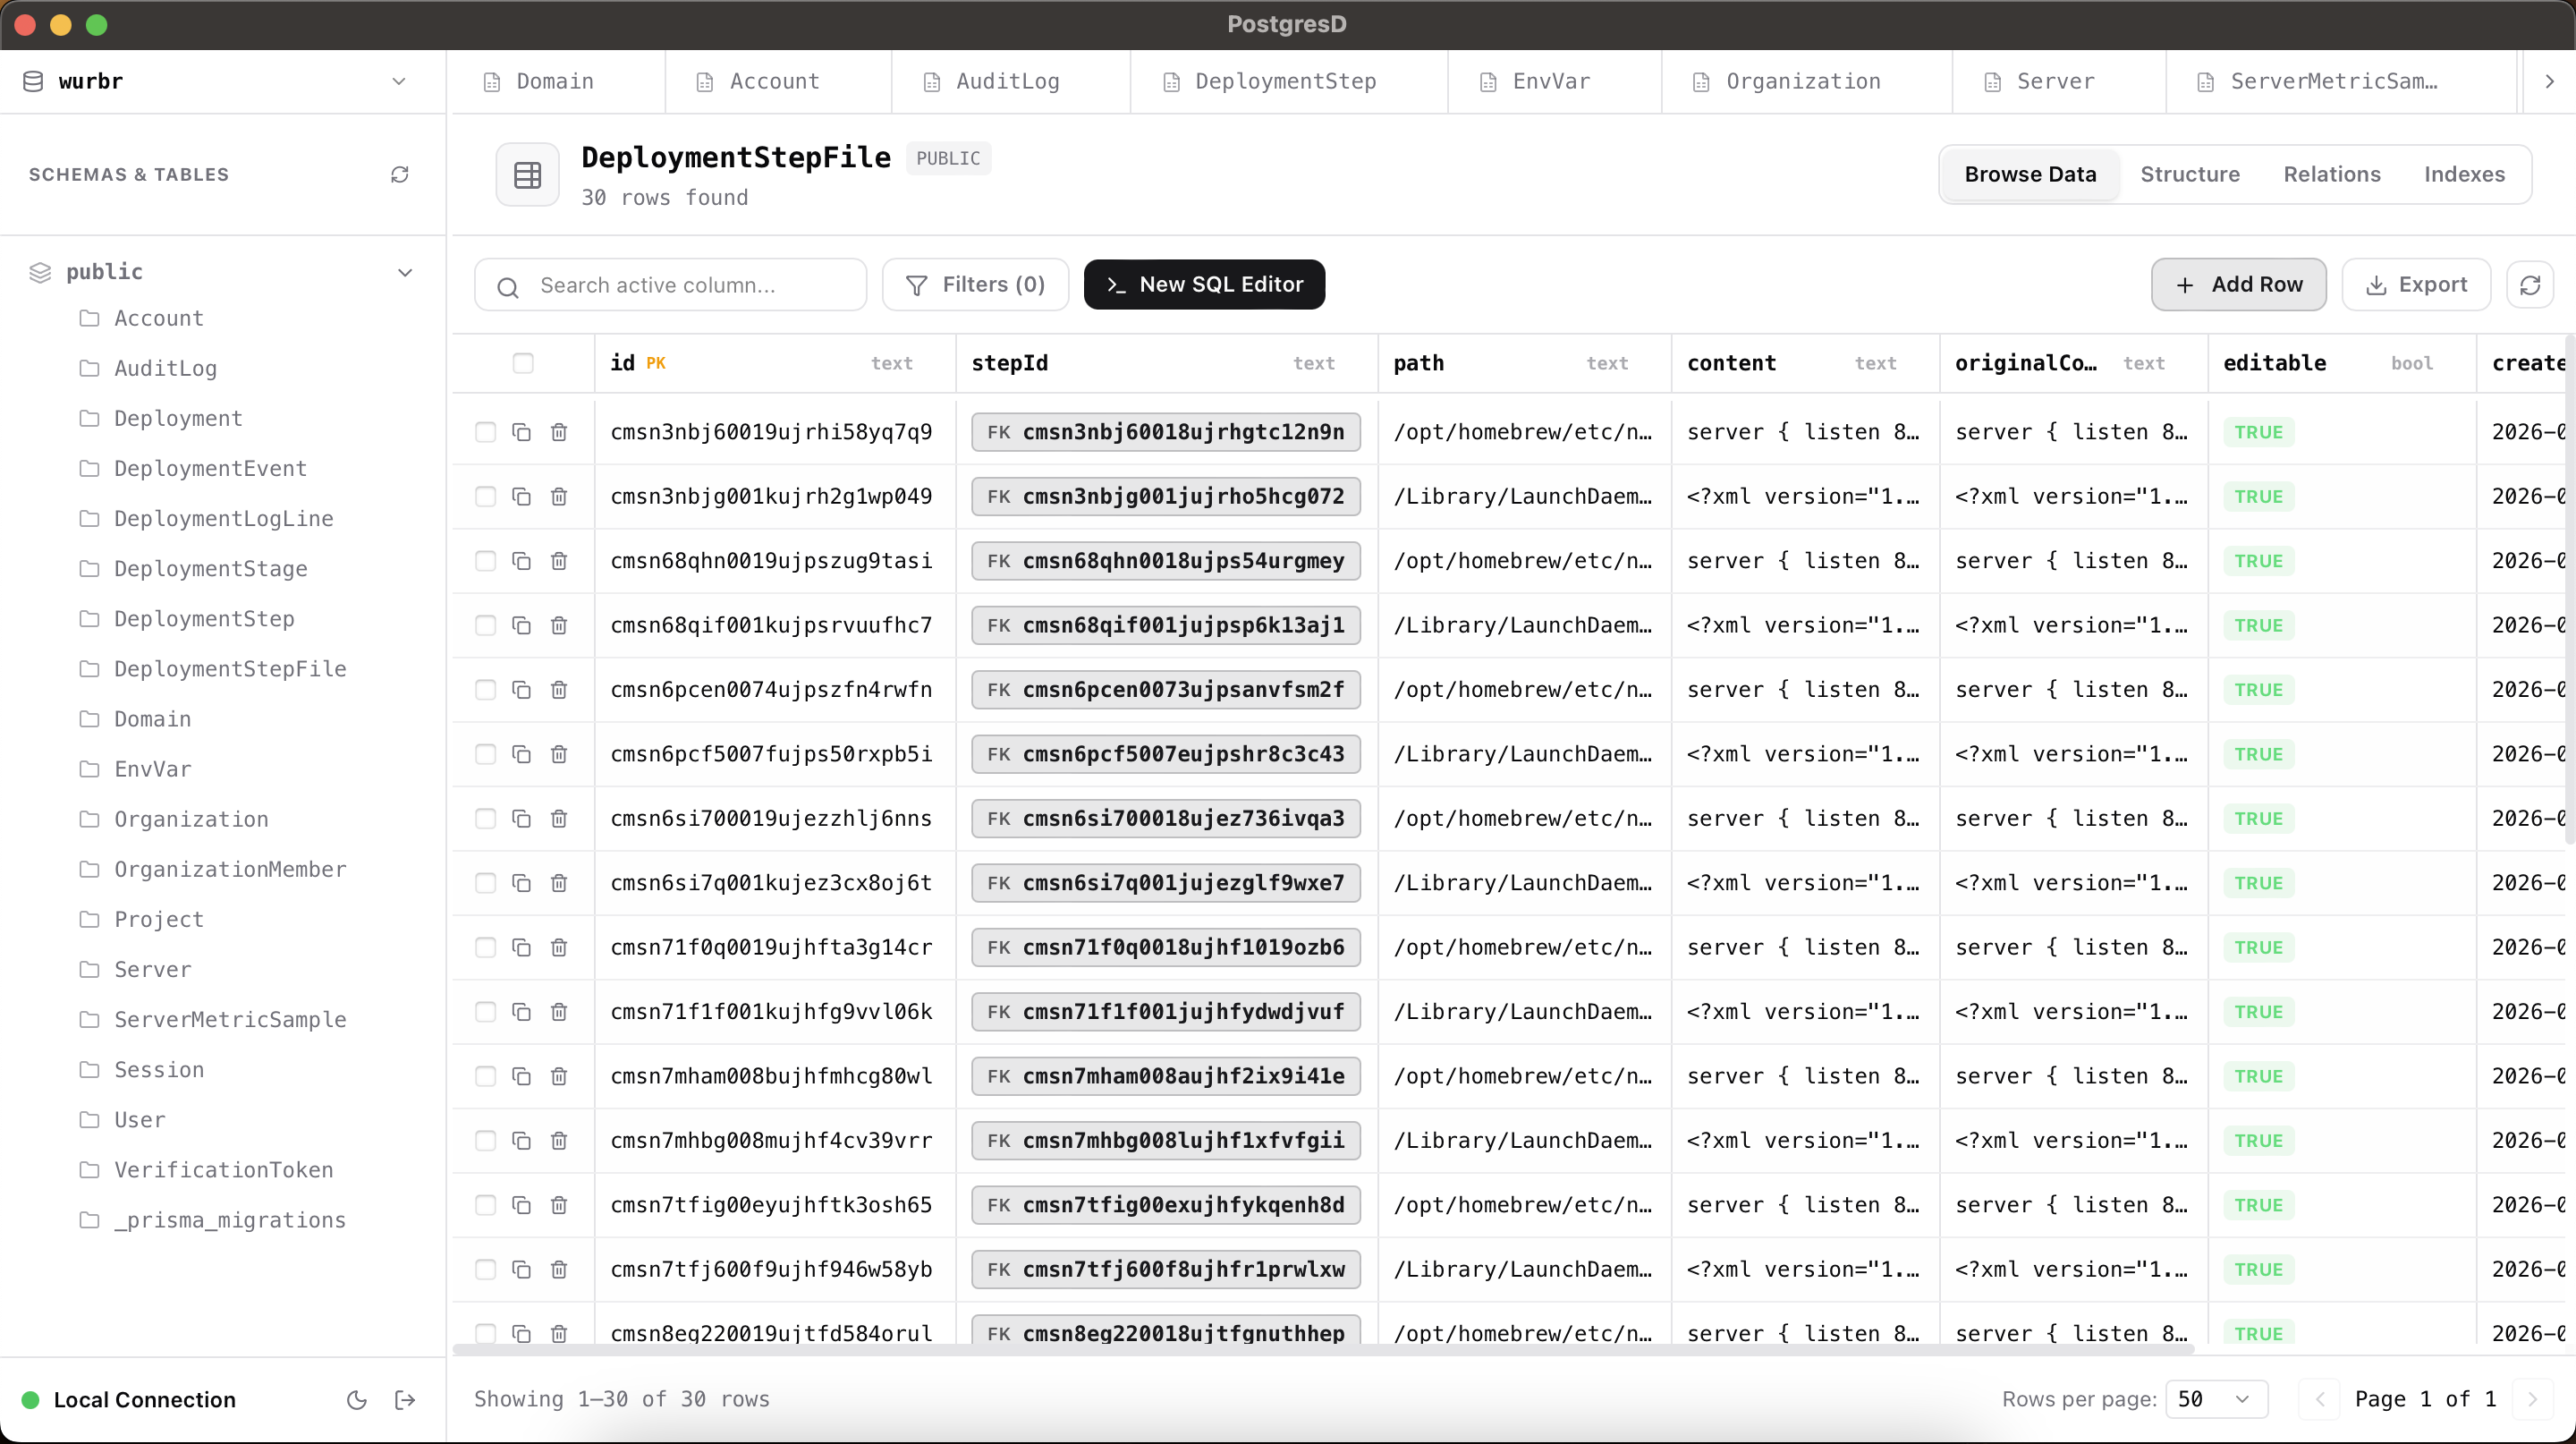This screenshot has height=1444, width=2576.
Task: Copy row cmsn6pcf5007fujps50rxpb5i
Action: pyautogui.click(x=521, y=754)
